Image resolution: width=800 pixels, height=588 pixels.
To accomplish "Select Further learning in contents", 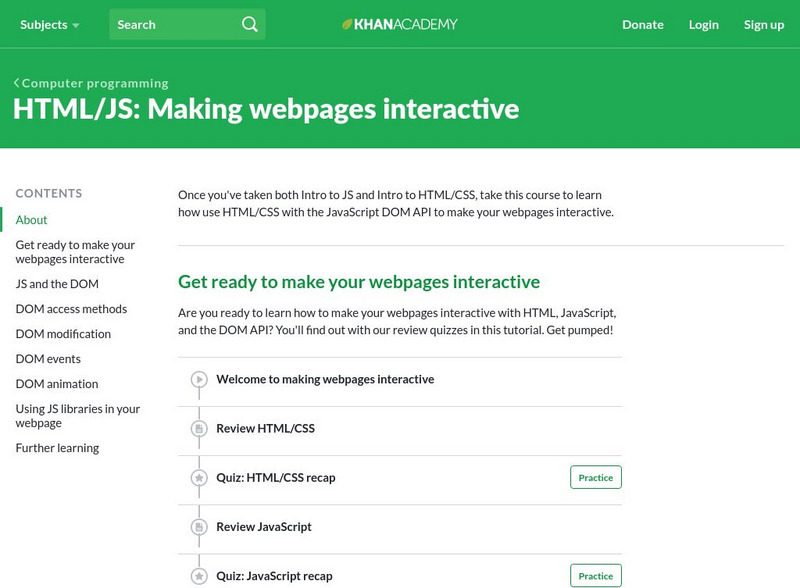I will pyautogui.click(x=57, y=448).
